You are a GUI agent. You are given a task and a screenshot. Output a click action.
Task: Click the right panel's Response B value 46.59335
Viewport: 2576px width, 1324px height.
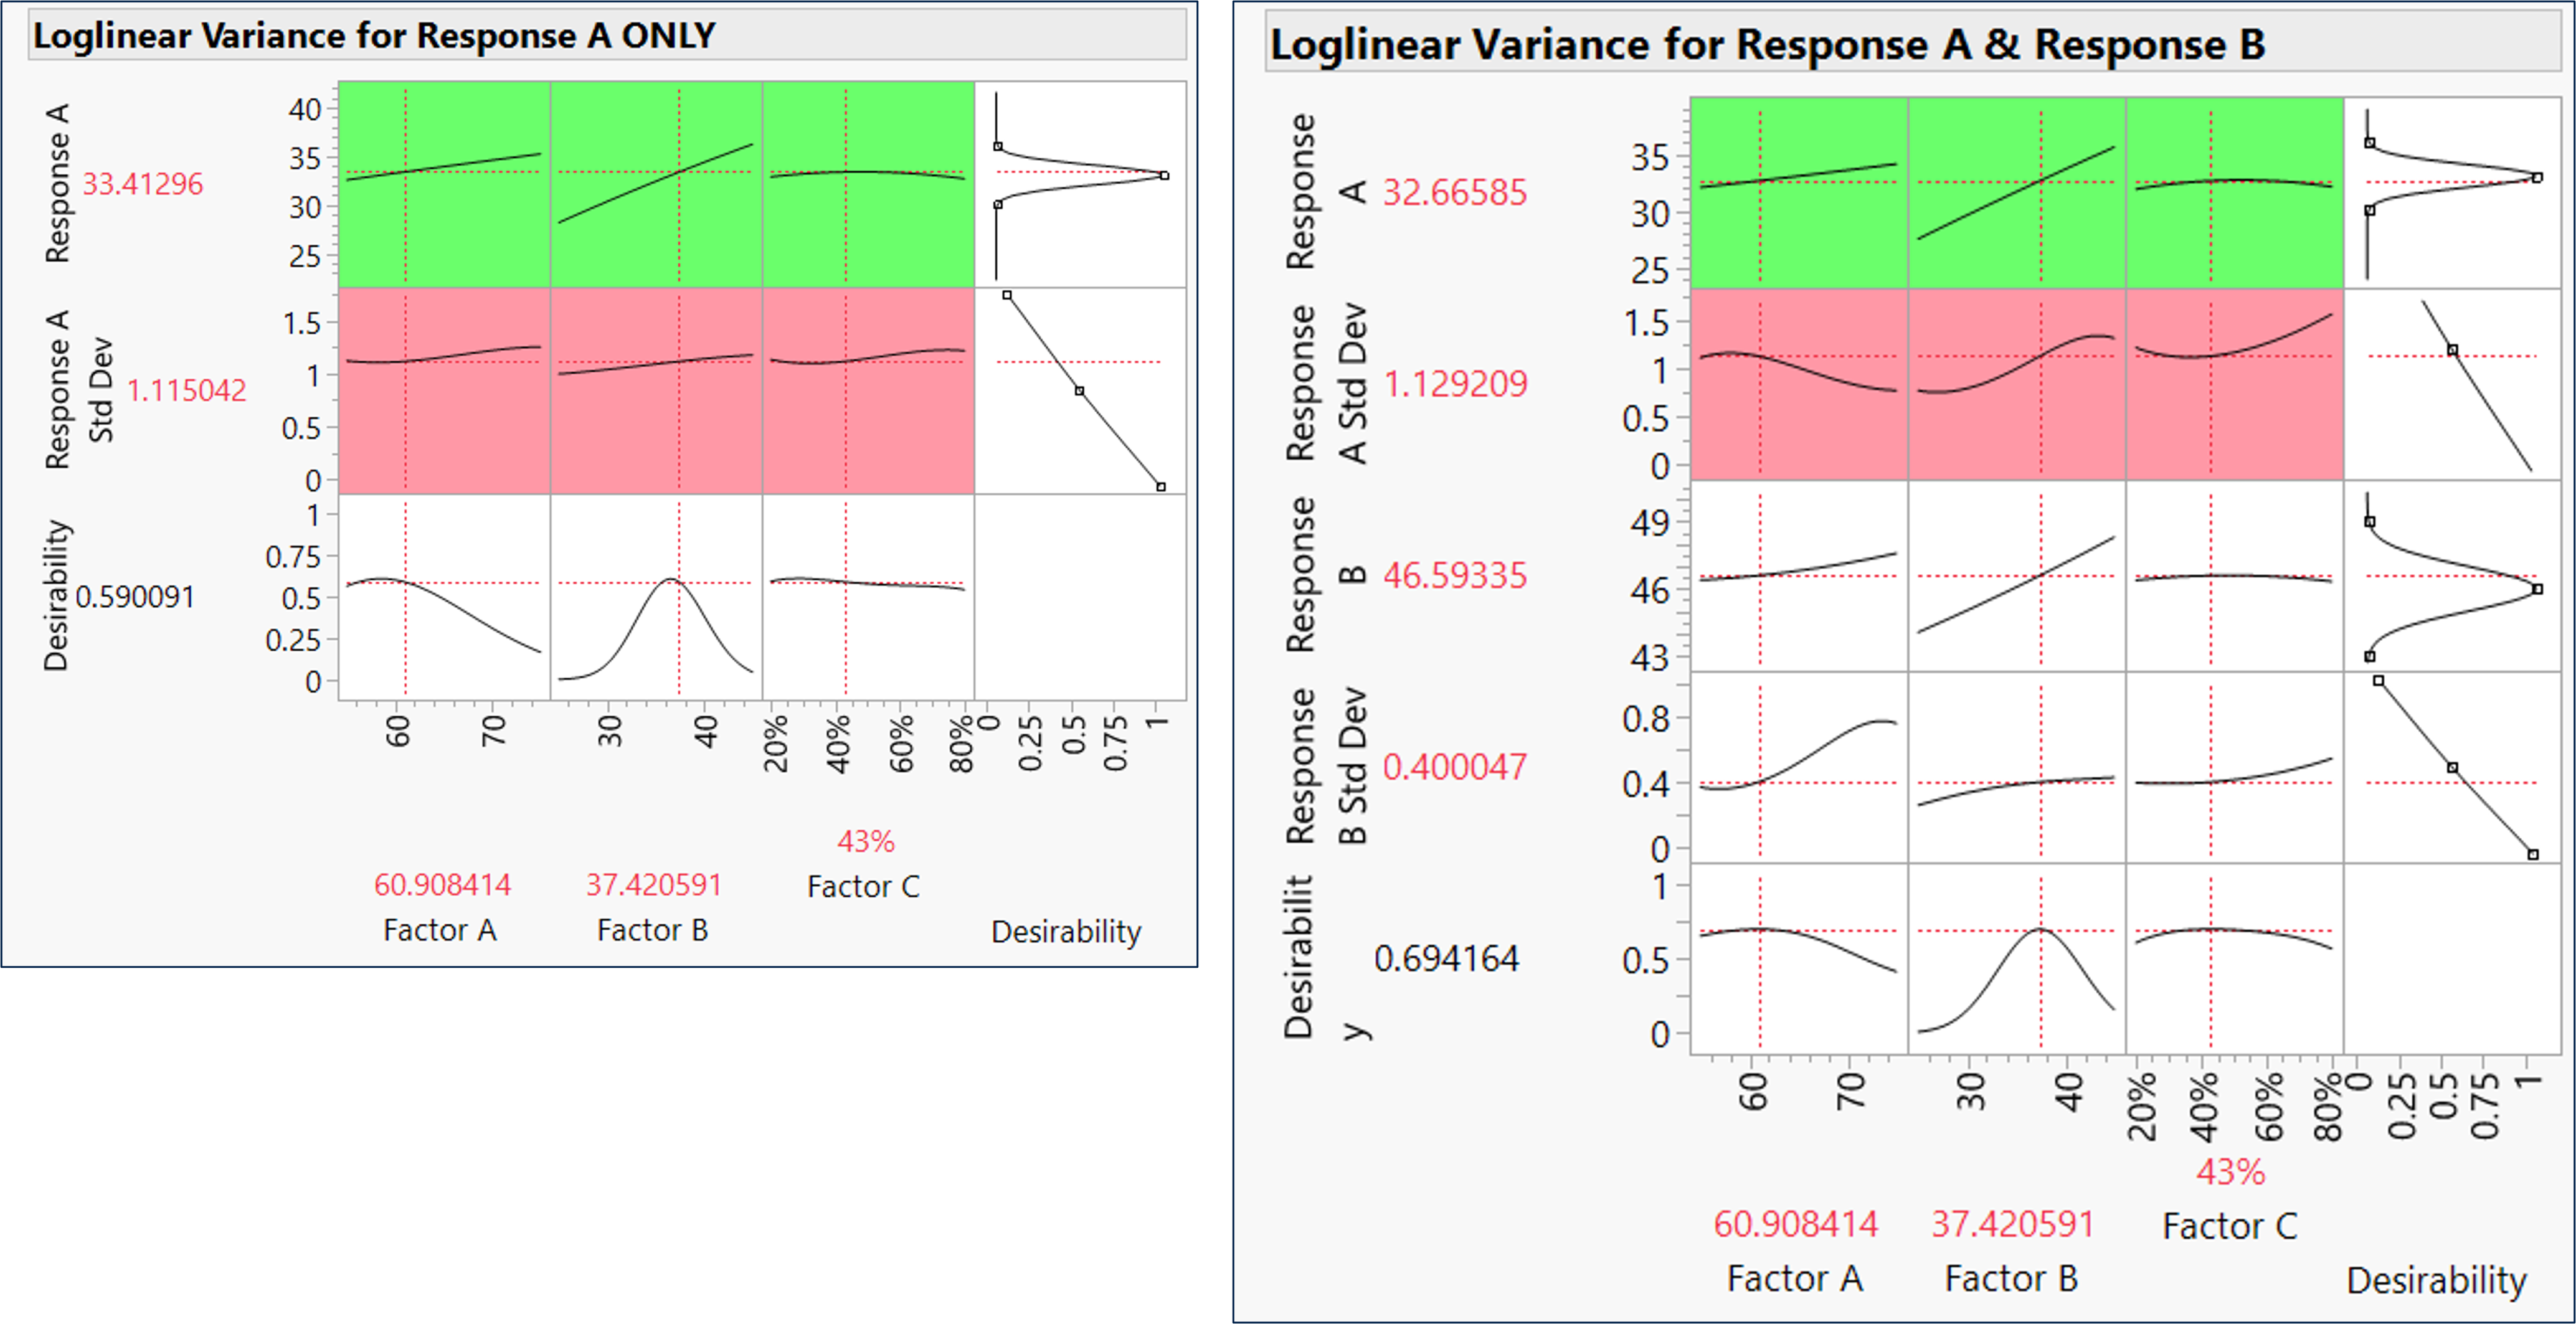pos(1454,576)
